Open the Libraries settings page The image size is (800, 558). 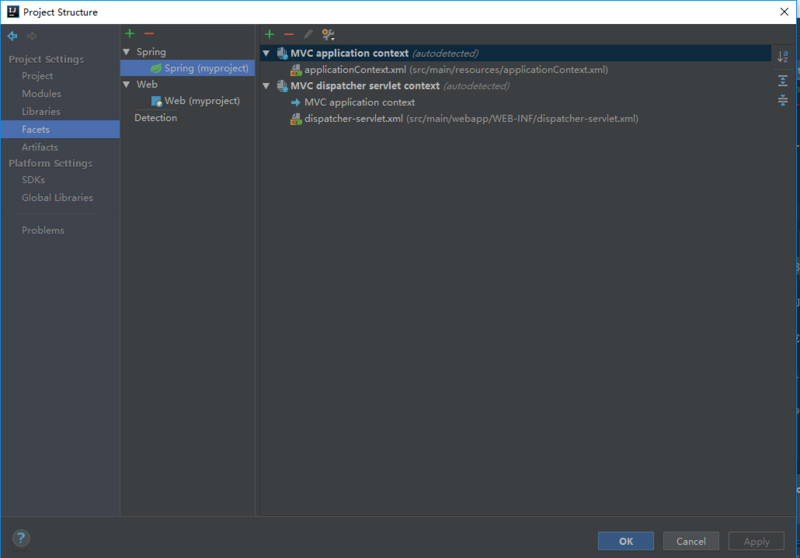coord(41,111)
